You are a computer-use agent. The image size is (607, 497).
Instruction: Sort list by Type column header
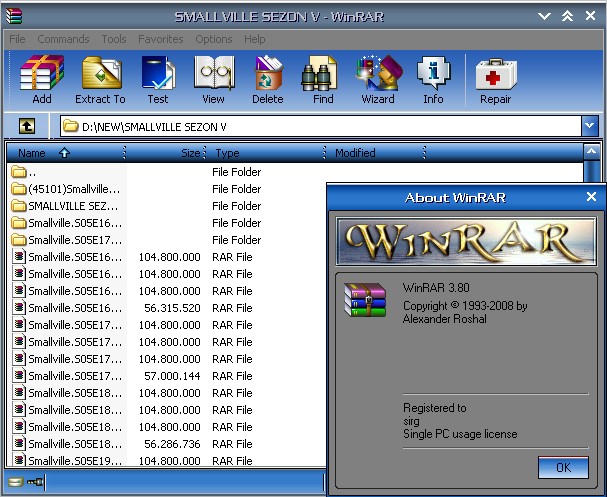coord(264,153)
